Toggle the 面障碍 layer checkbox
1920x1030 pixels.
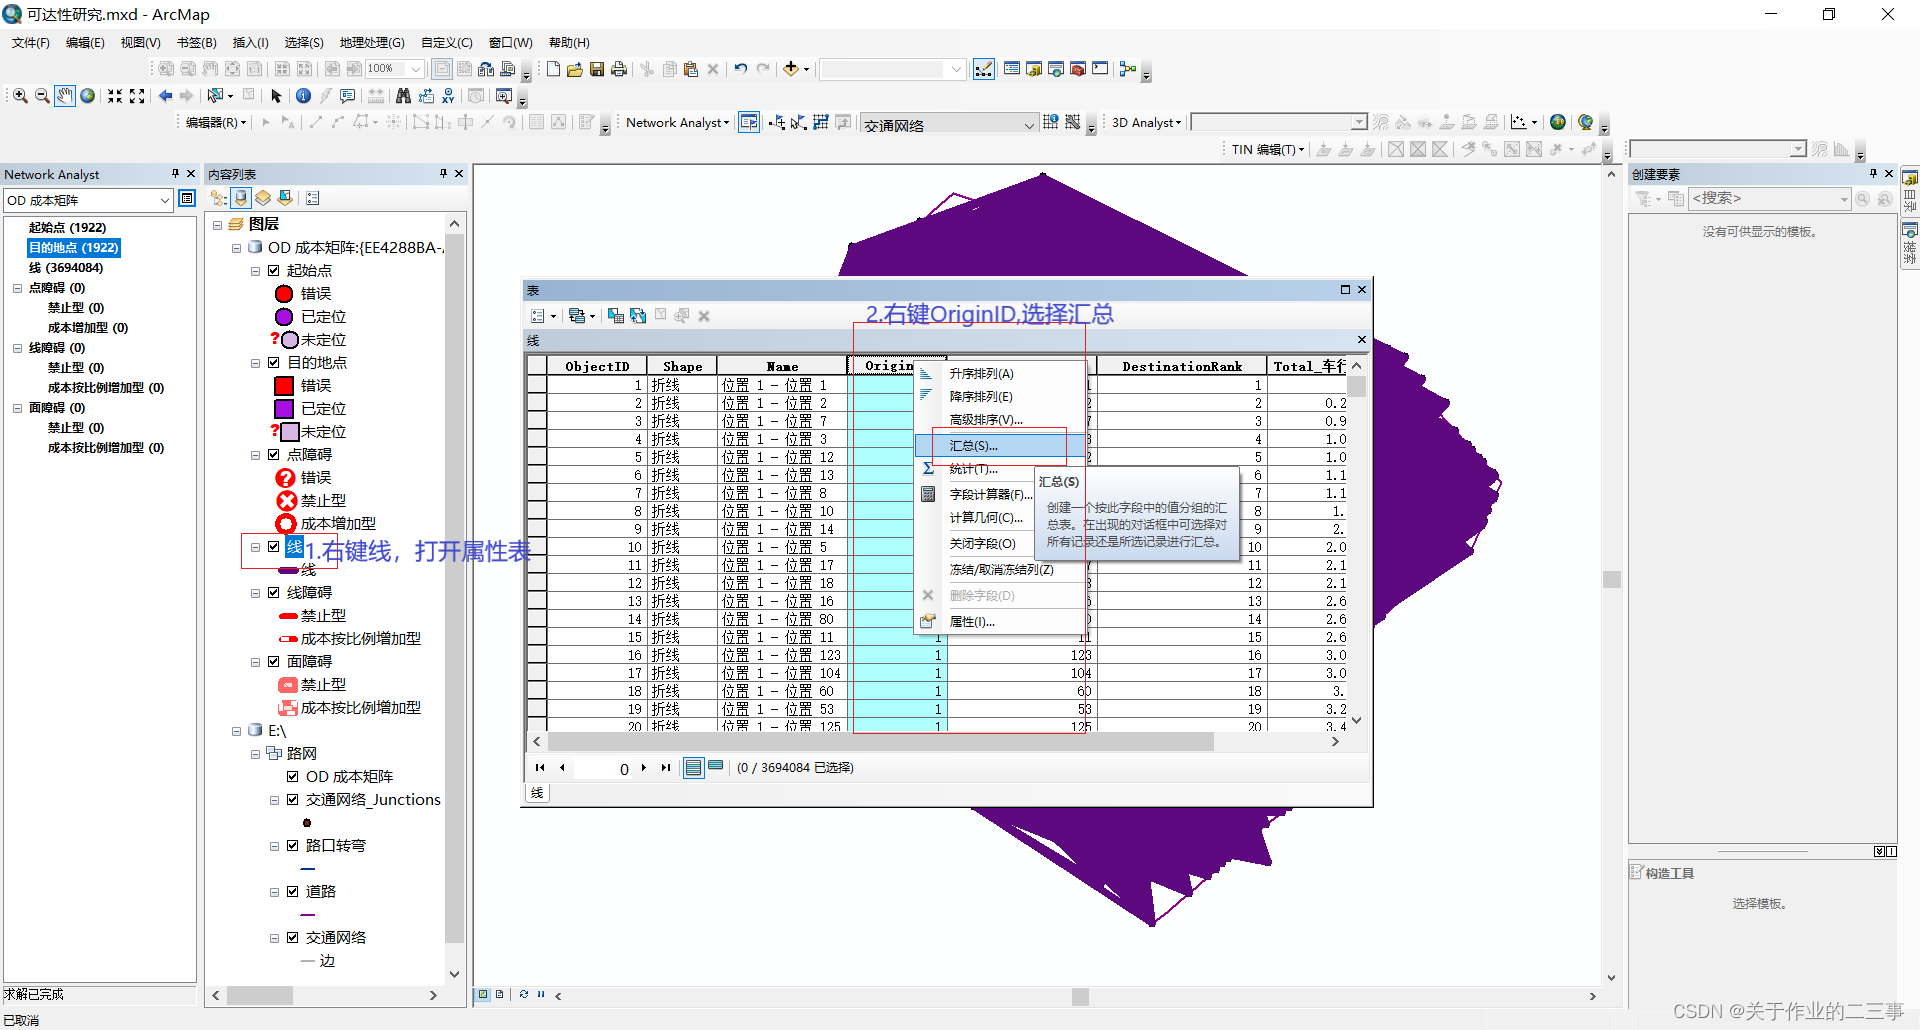coord(273,662)
